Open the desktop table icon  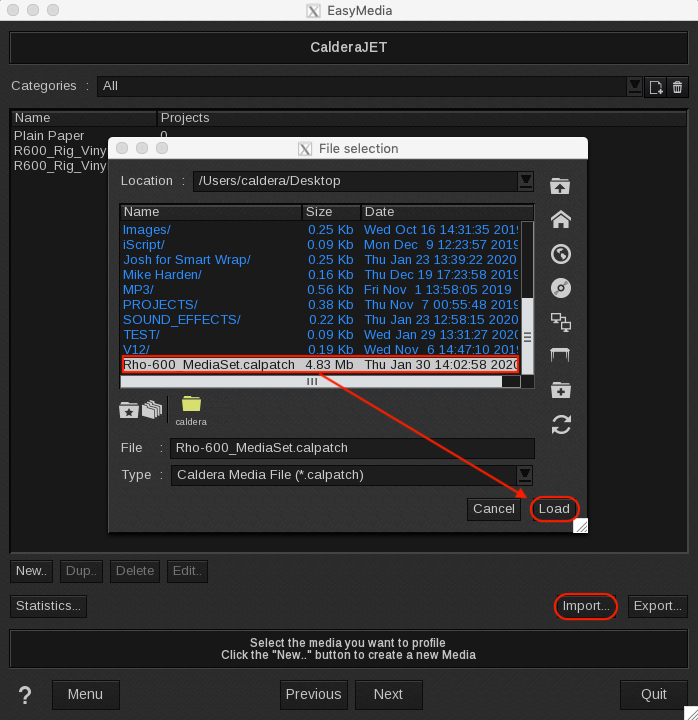tap(560, 354)
